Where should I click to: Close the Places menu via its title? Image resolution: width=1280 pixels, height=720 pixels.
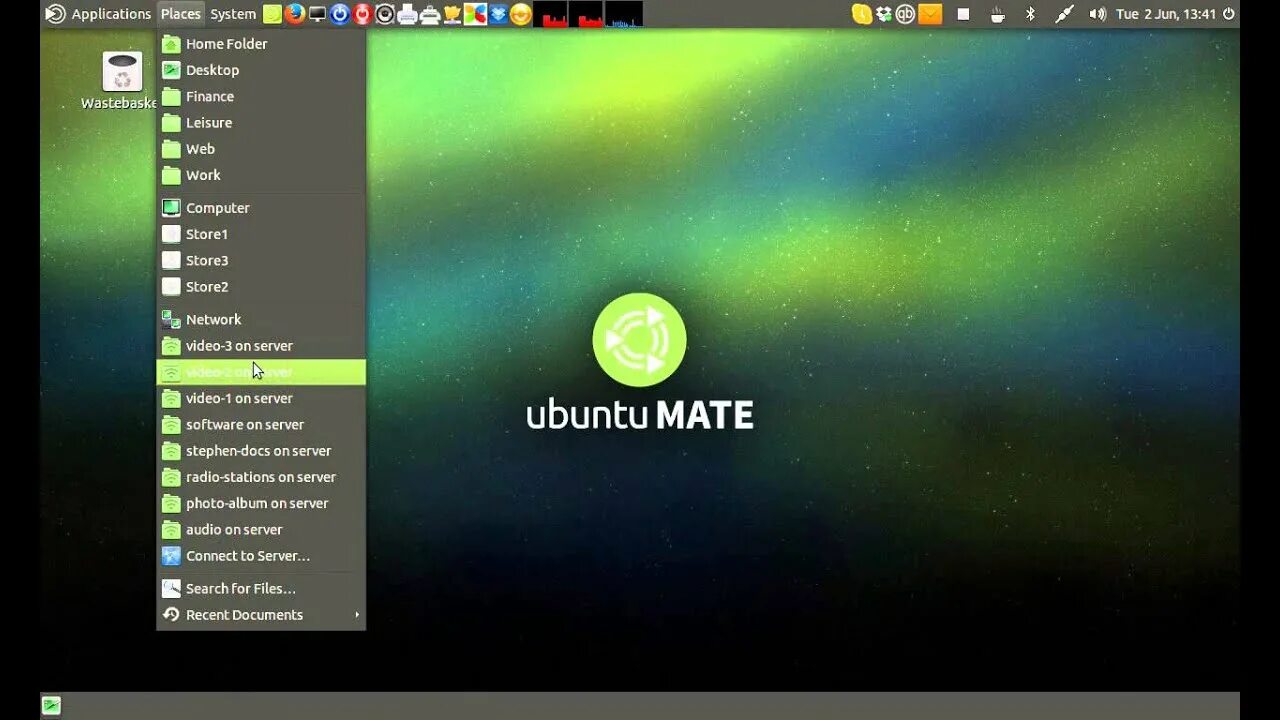tap(181, 14)
